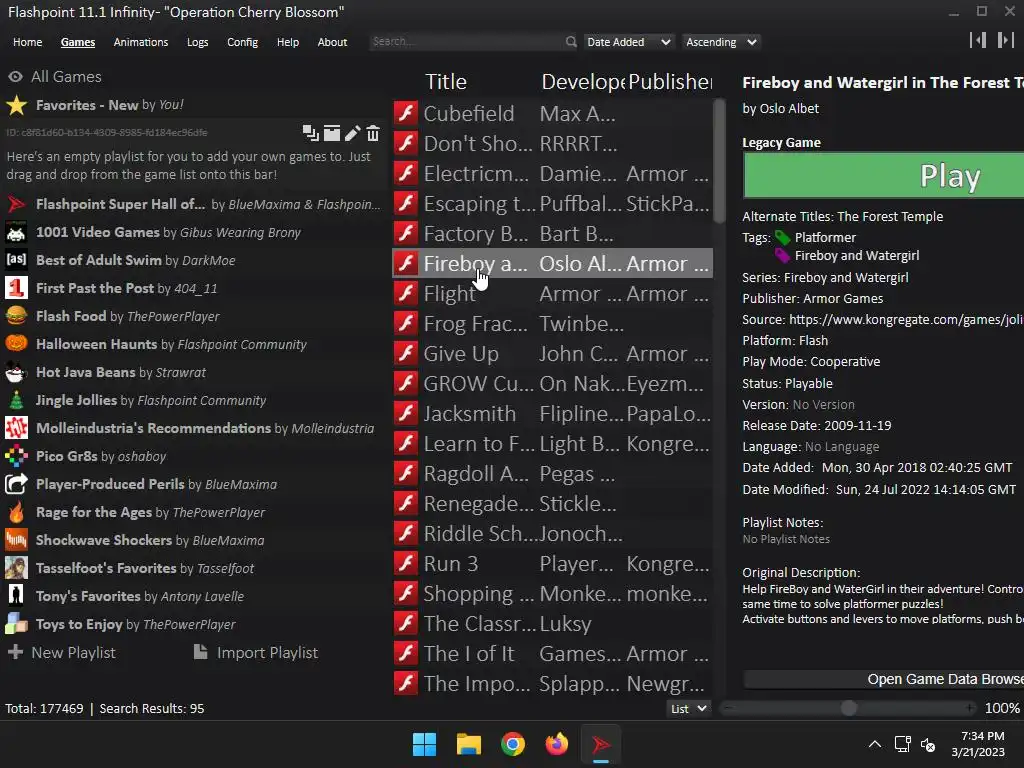This screenshot has height=768, width=1024.
Task: Open the Date Added sort dropdown
Action: (x=628, y=42)
